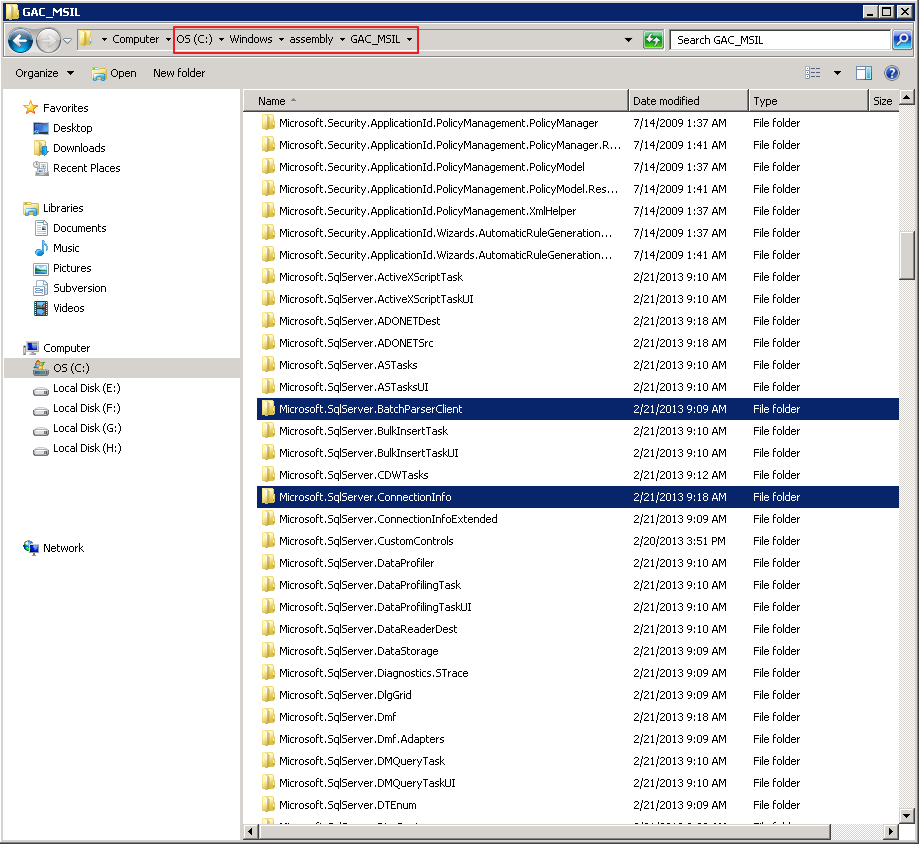The image size is (919, 844).
Task: Open the Organize menu
Action: click(45, 73)
